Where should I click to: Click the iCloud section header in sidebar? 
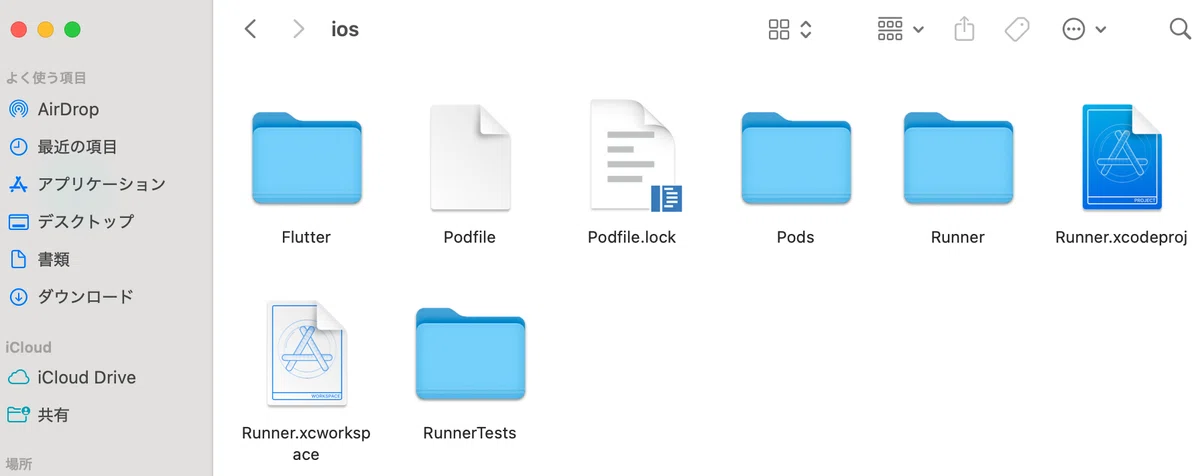28,347
